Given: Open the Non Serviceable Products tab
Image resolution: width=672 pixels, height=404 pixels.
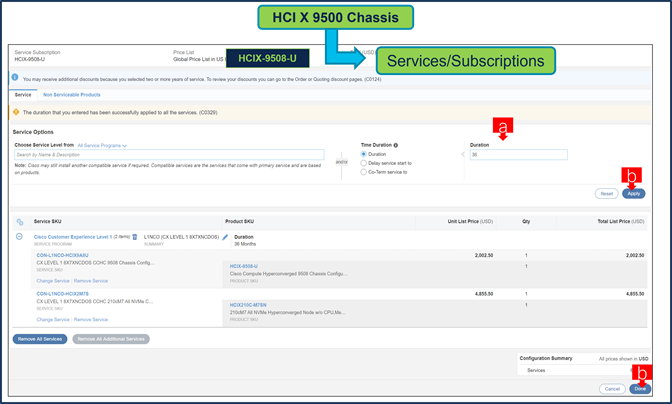Looking at the screenshot, I should (72, 95).
